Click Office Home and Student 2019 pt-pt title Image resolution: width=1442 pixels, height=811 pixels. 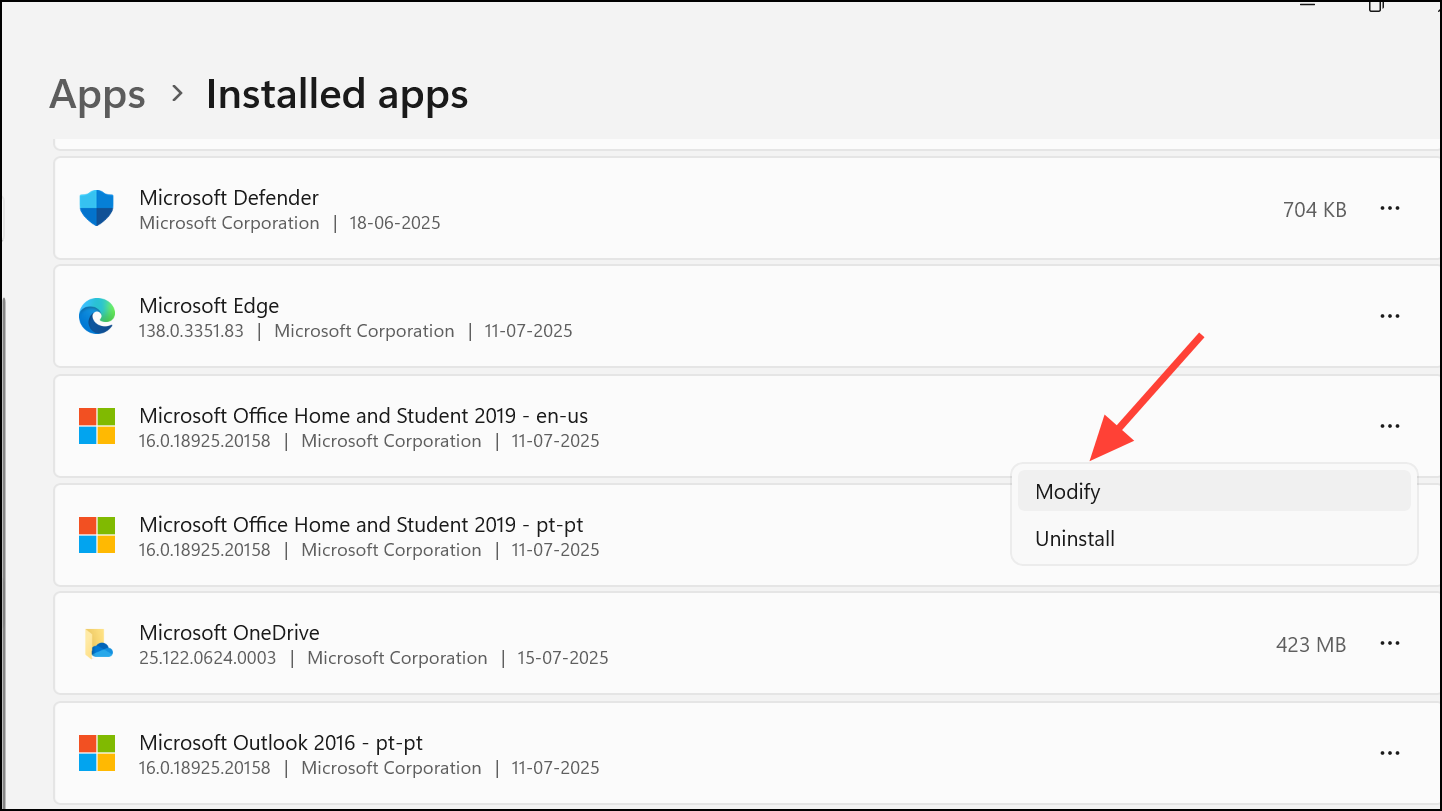[x=361, y=525]
